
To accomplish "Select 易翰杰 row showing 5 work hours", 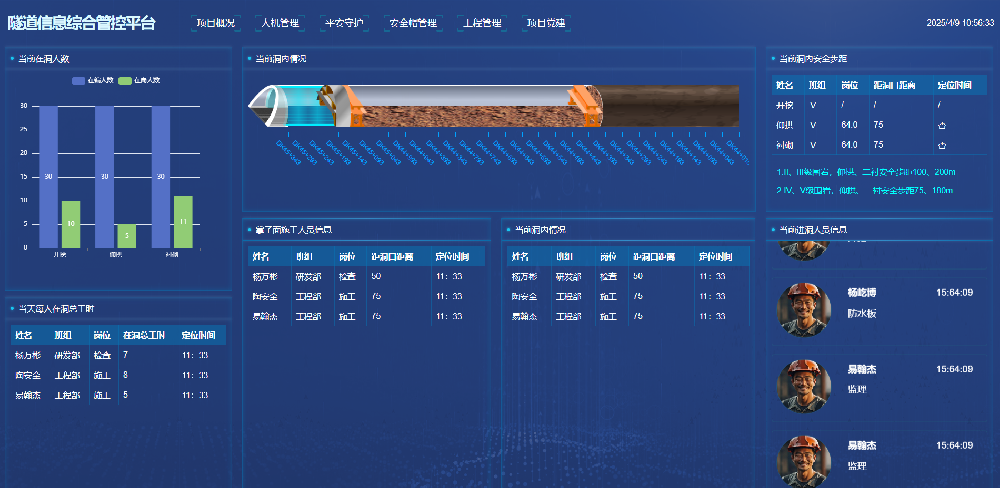I will click(x=118, y=395).
